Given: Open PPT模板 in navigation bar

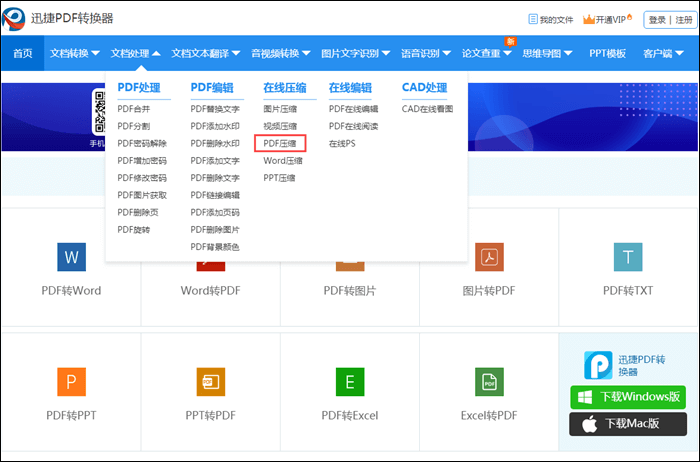Looking at the screenshot, I should point(607,54).
